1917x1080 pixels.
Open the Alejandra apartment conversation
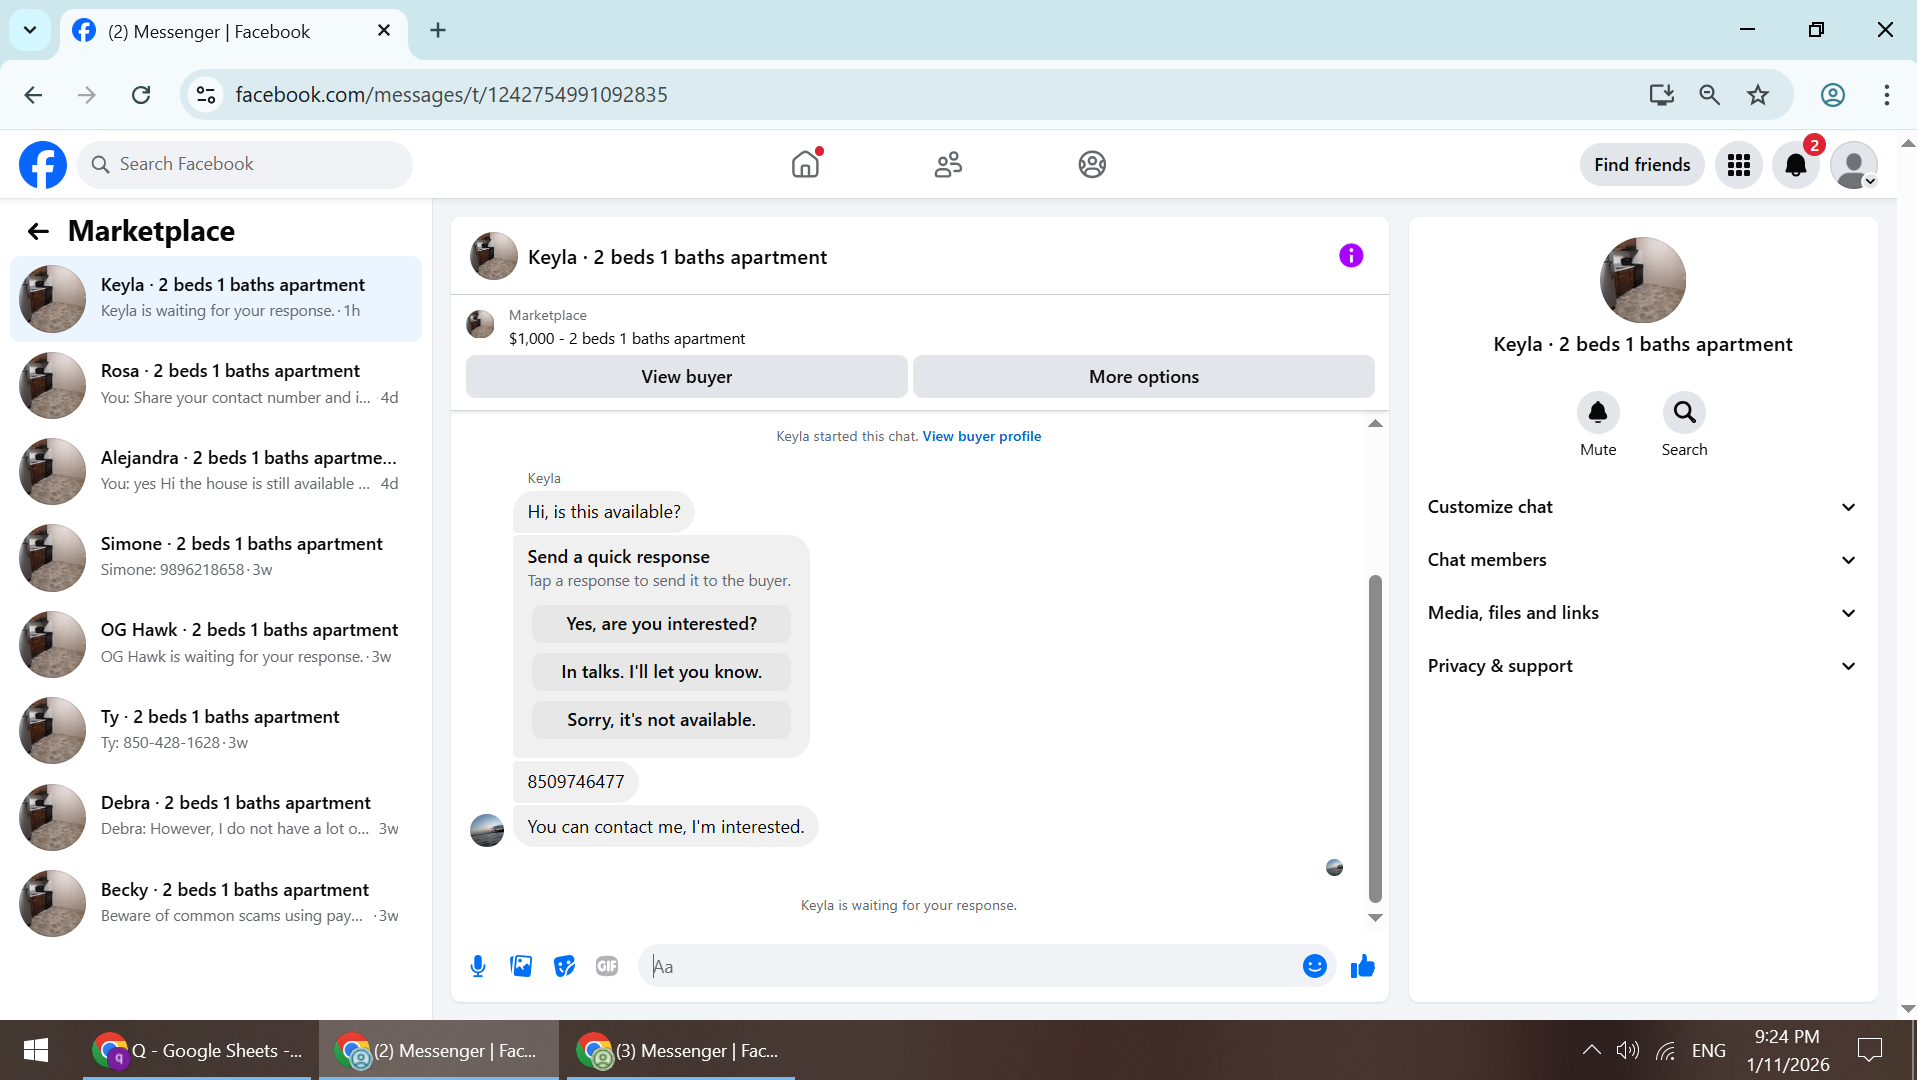(x=215, y=471)
